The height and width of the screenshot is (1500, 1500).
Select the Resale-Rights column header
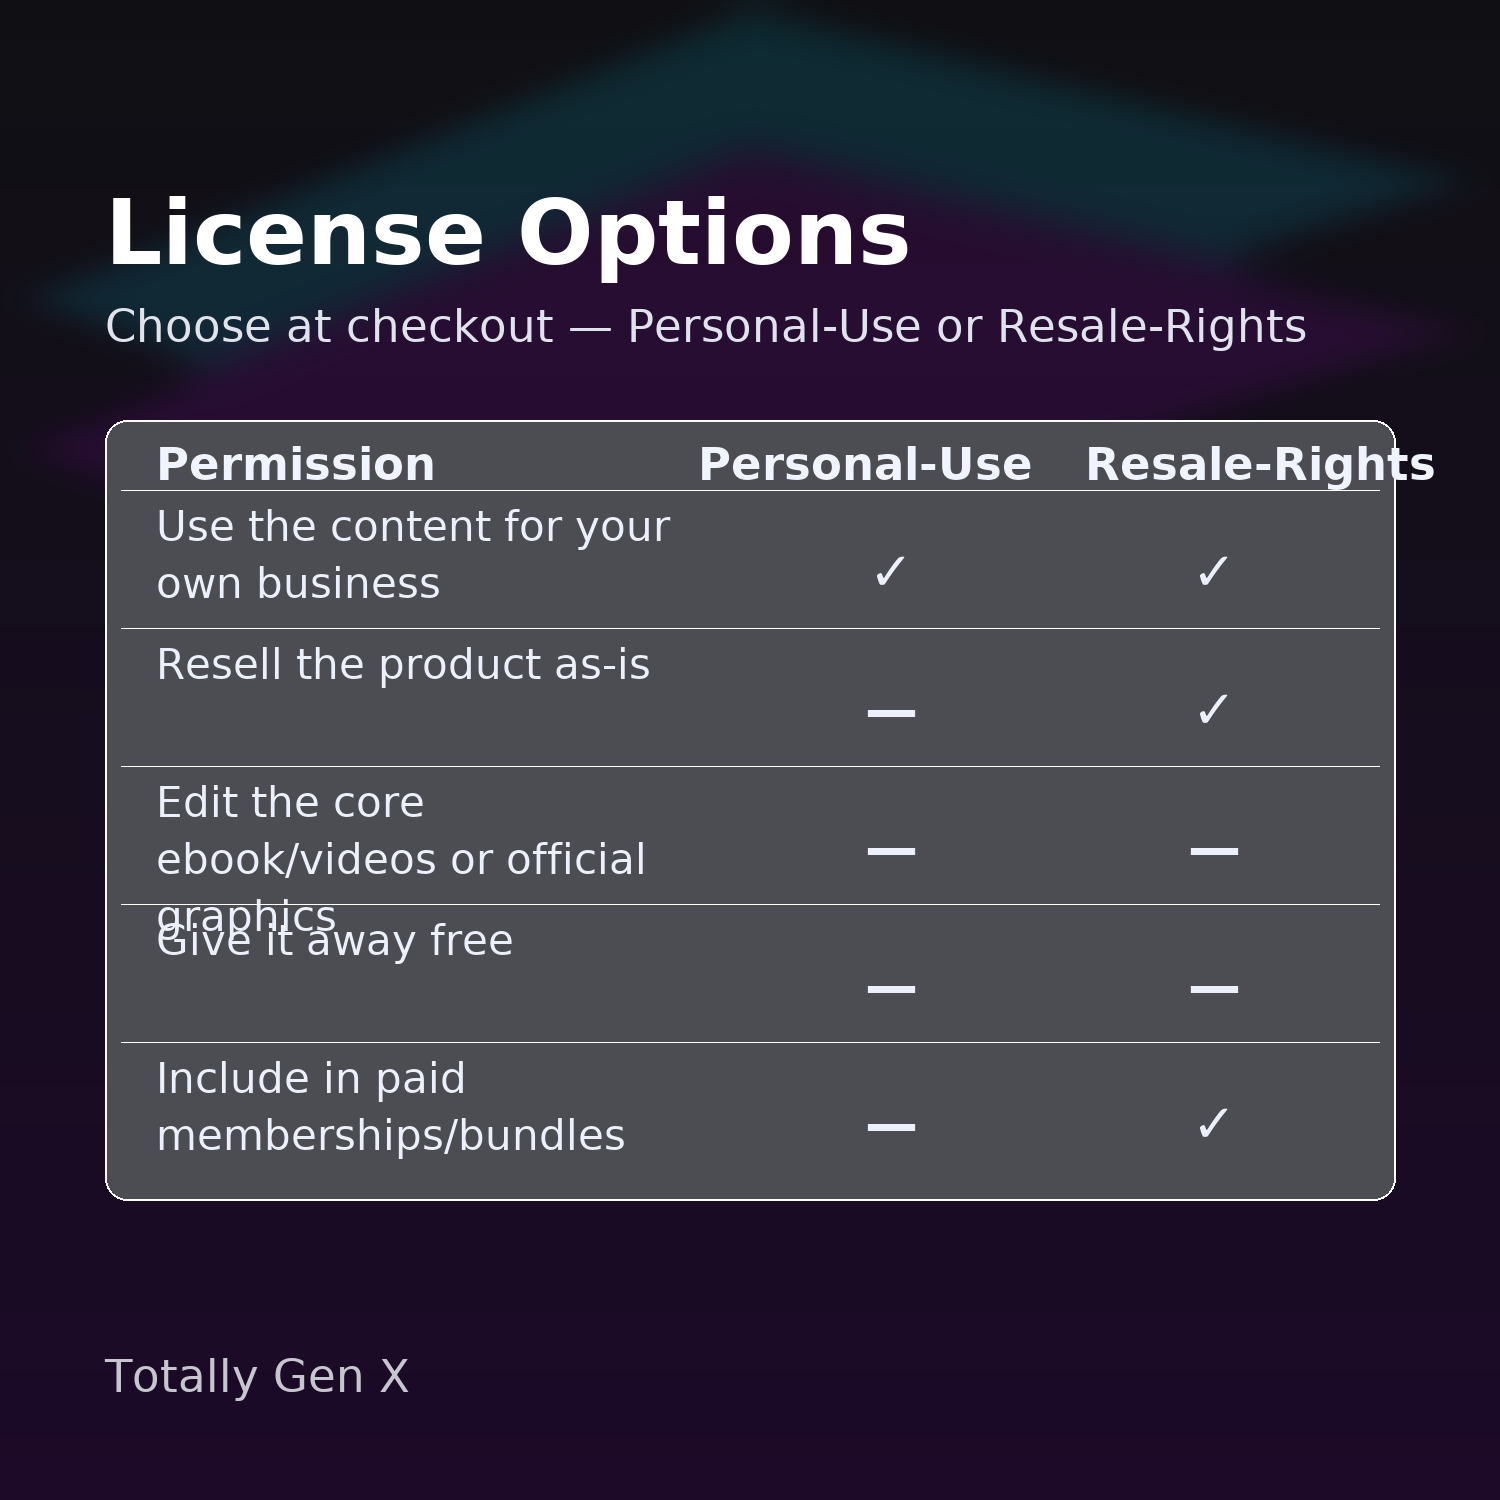click(1259, 465)
